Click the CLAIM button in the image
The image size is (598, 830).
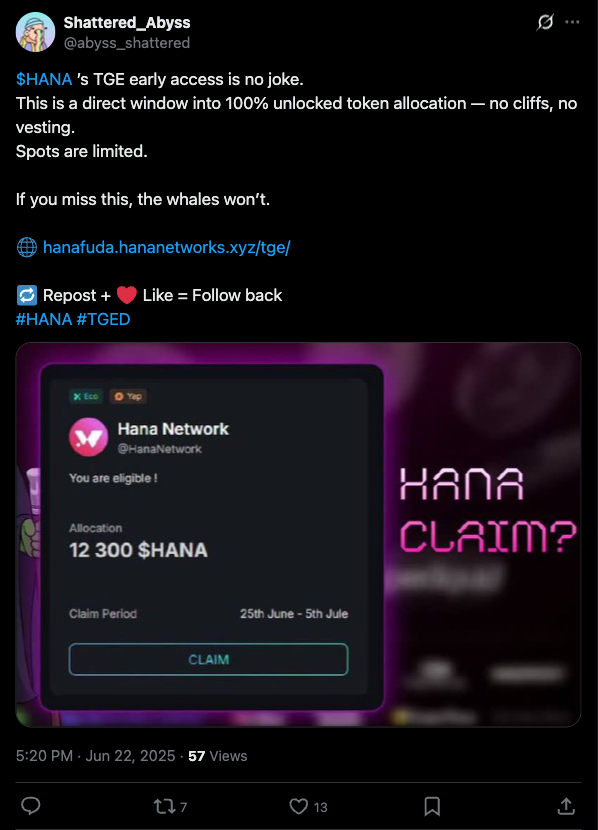click(209, 660)
